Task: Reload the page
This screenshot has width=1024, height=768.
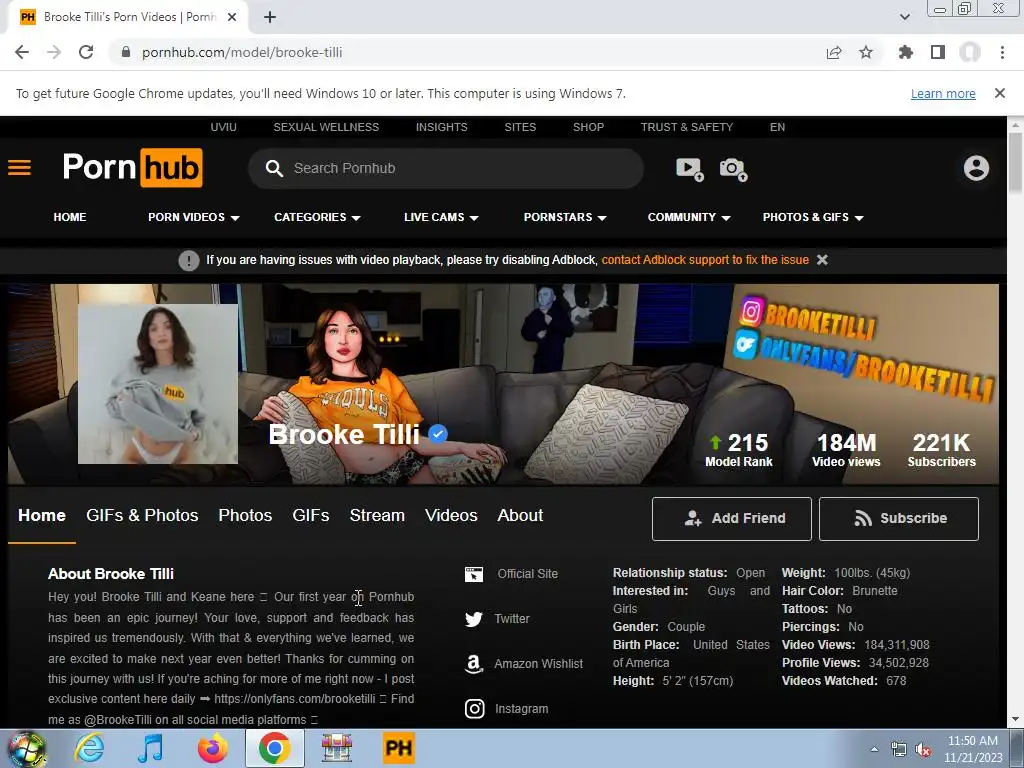Action: coord(86,52)
